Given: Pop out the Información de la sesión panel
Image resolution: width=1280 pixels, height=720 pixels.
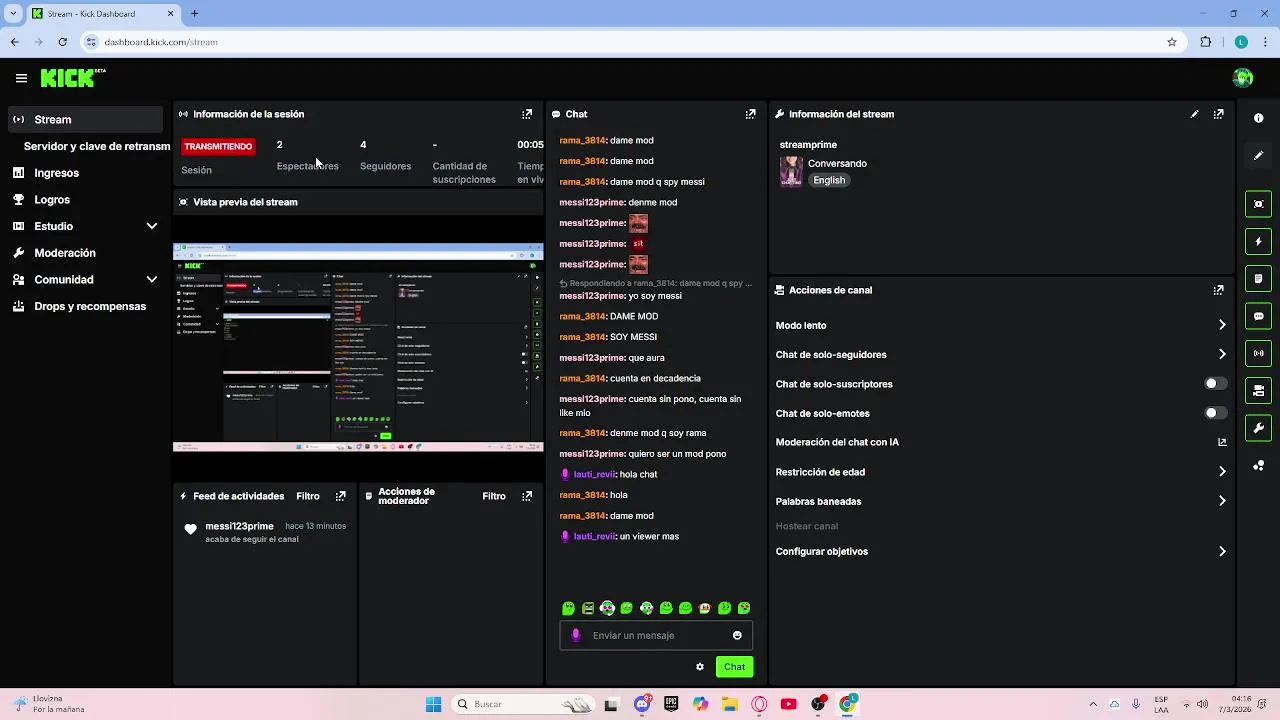Looking at the screenshot, I should click(527, 114).
